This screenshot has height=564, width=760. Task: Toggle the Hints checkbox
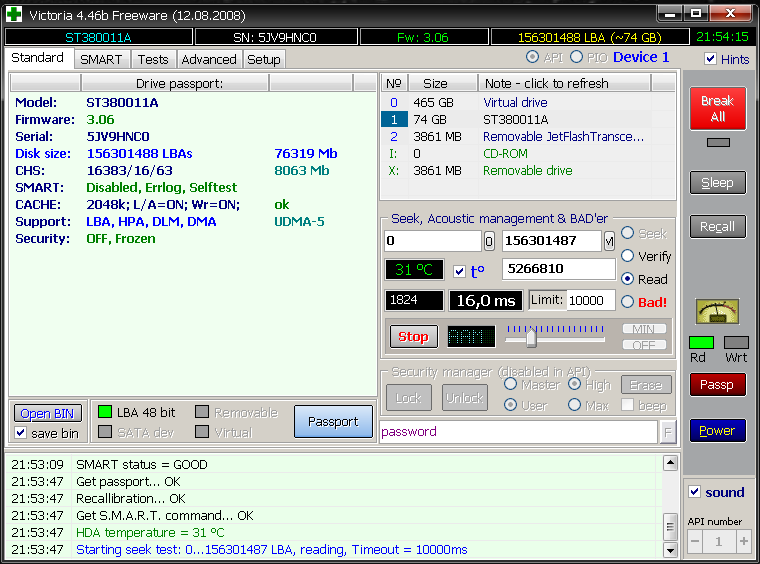(x=711, y=59)
